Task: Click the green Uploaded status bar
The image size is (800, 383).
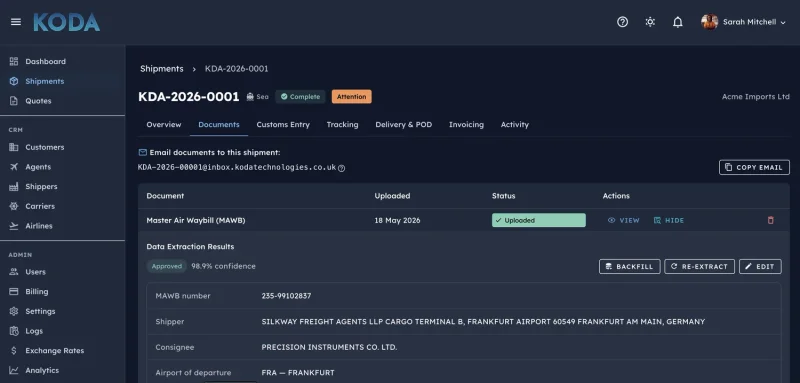Action: click(539, 220)
